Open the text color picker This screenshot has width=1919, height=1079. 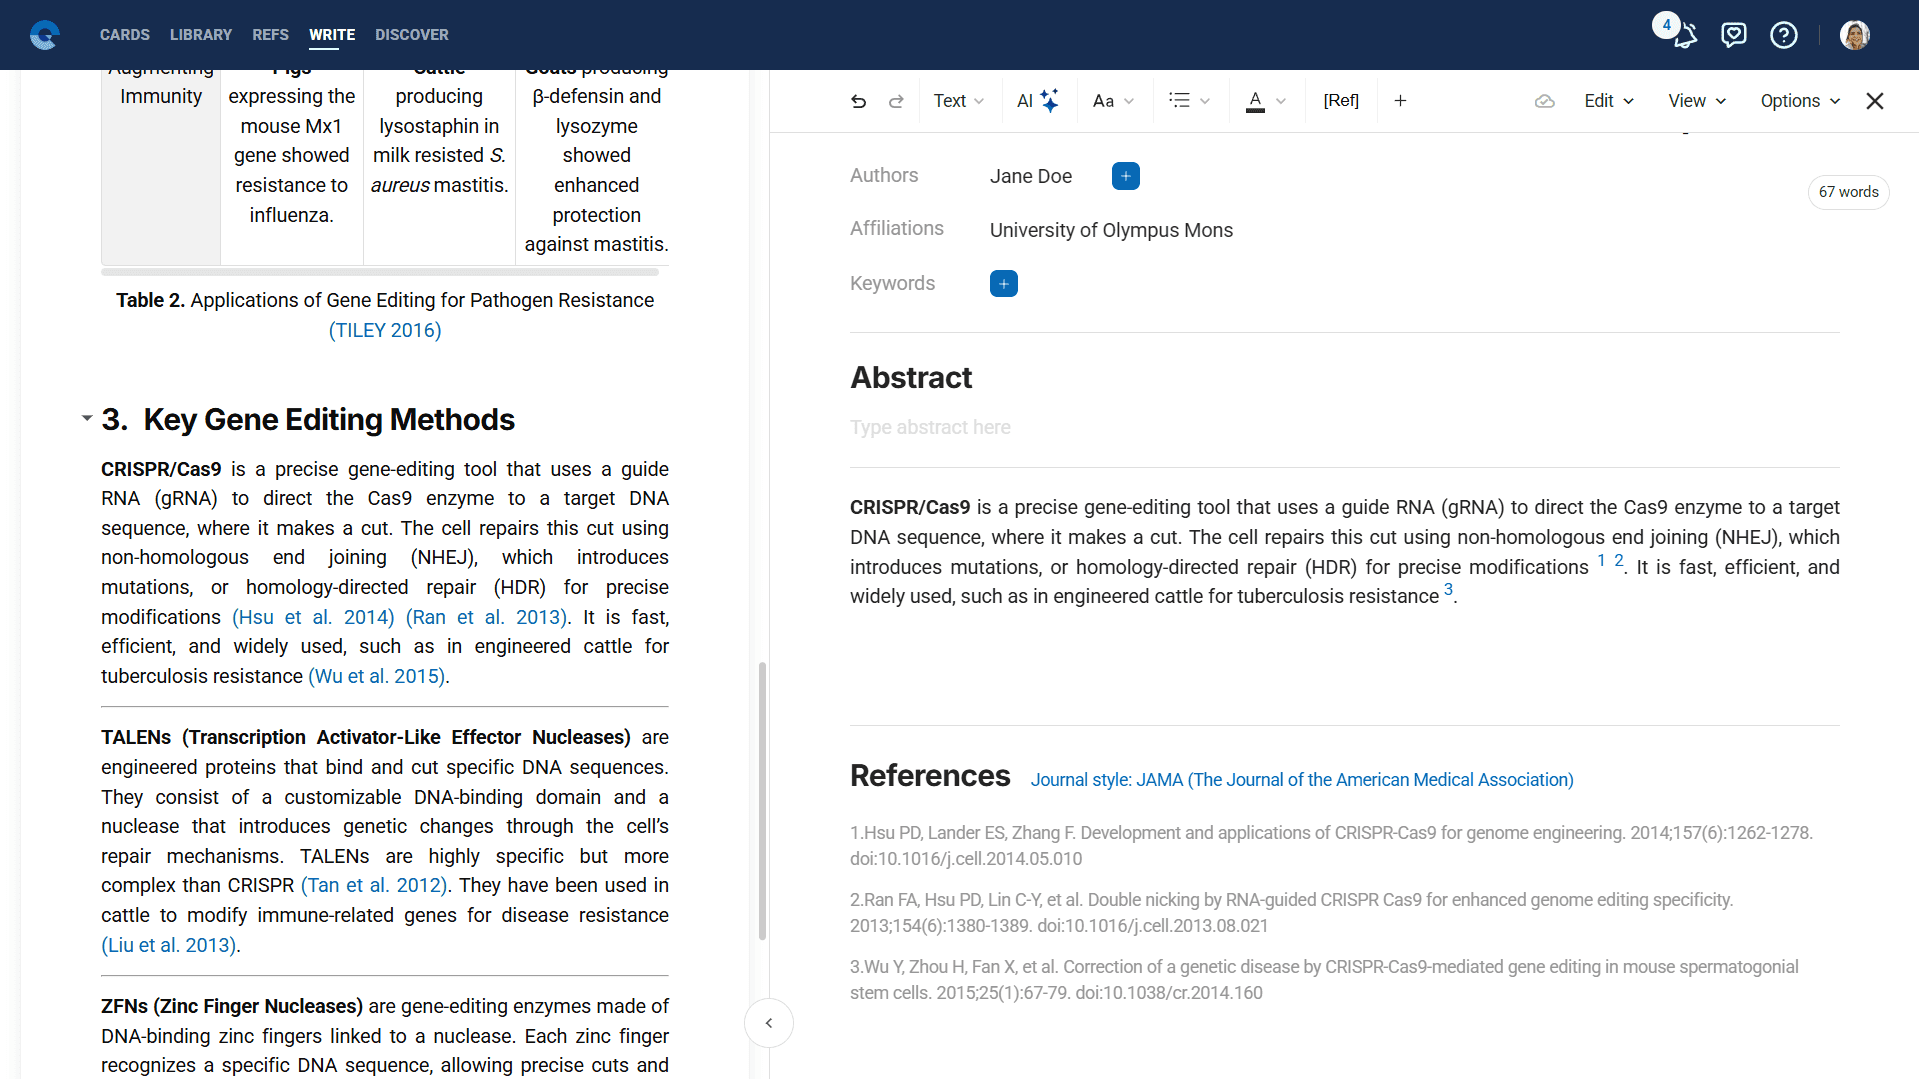point(1265,101)
